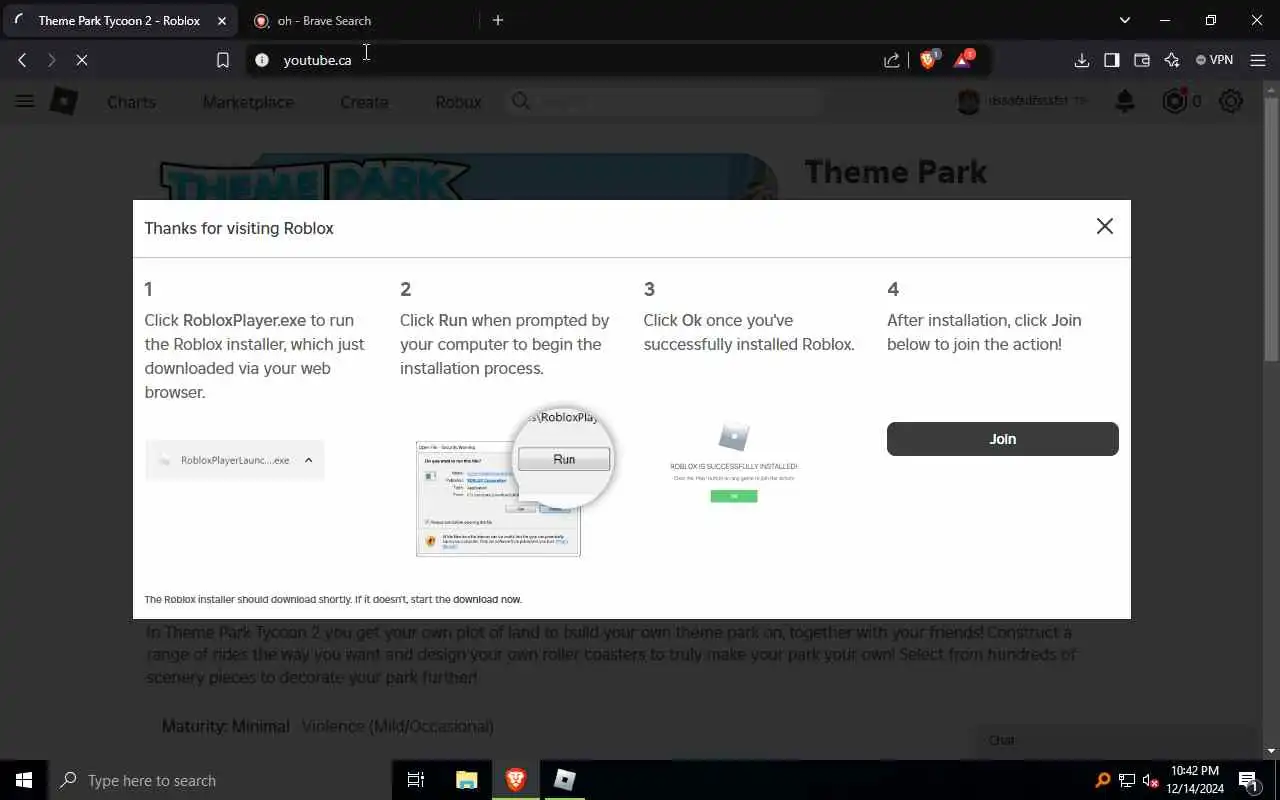The height and width of the screenshot is (800, 1280).
Task: Open Brave main hamburger menu
Action: [x=1258, y=60]
